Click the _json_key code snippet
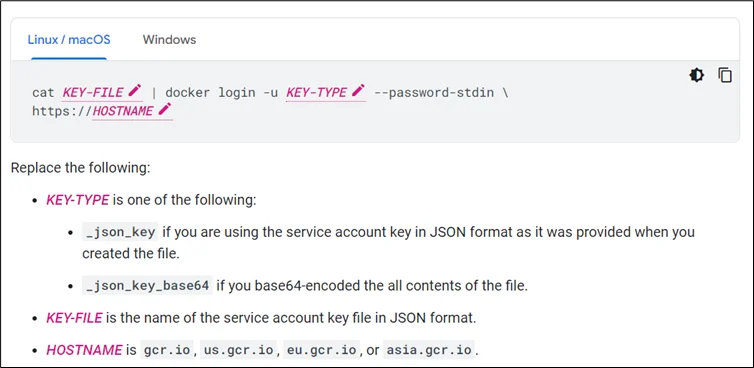754x368 pixels. (120, 232)
